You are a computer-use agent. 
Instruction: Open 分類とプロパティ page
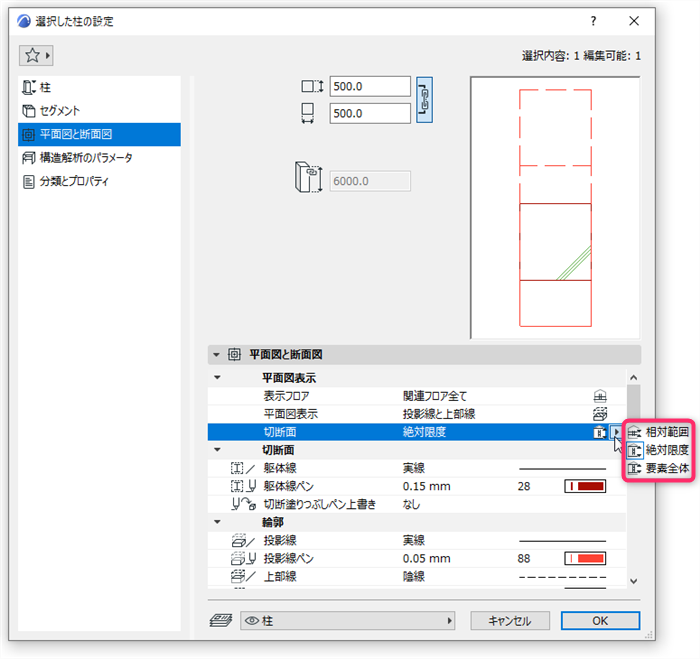coord(99,181)
